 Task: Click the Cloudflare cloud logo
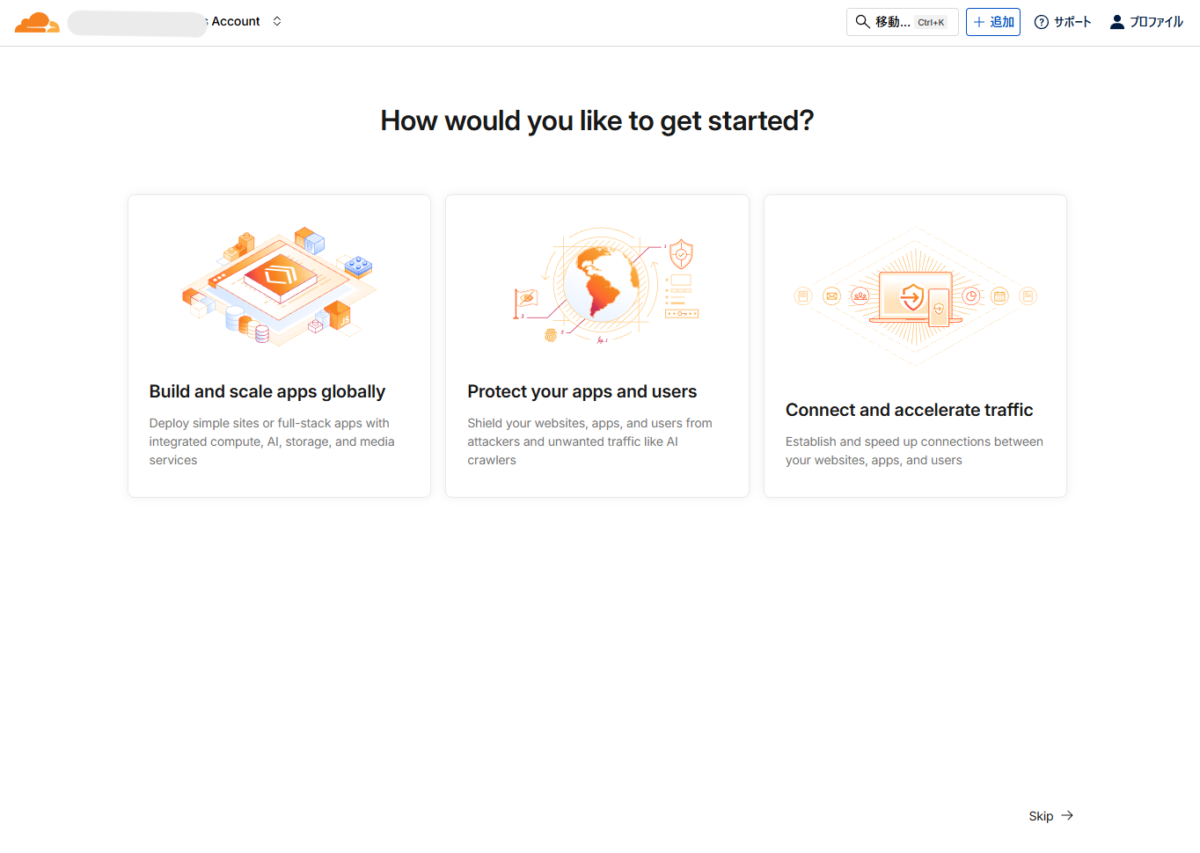coord(37,22)
